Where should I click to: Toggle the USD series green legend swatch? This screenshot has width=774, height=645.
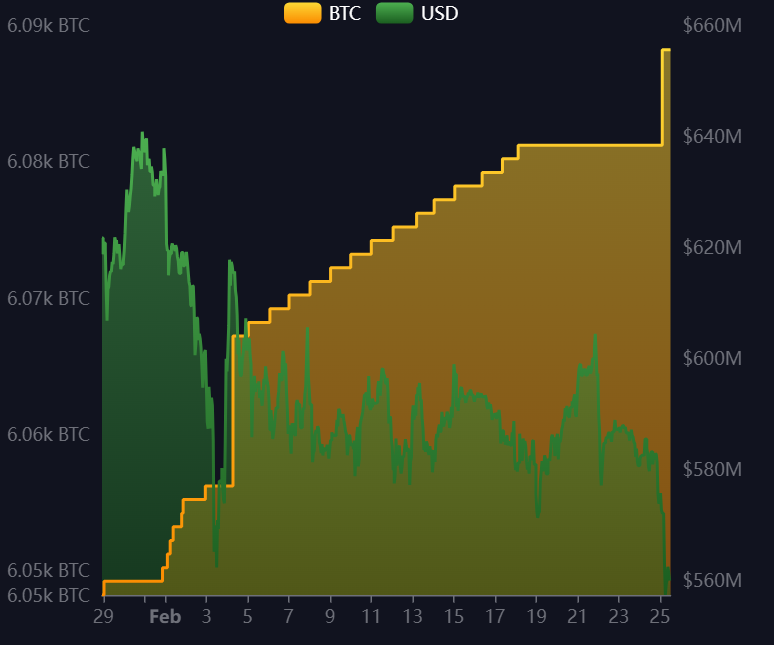394,13
